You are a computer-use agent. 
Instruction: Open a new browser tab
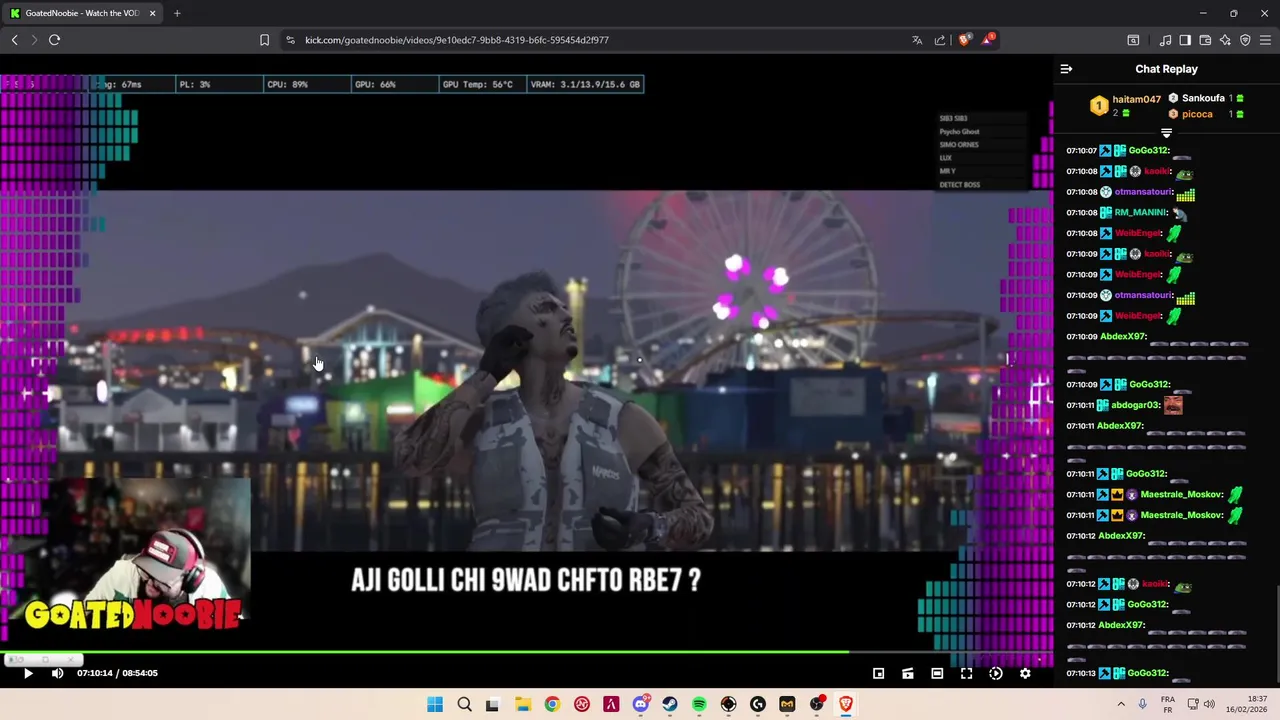point(177,13)
